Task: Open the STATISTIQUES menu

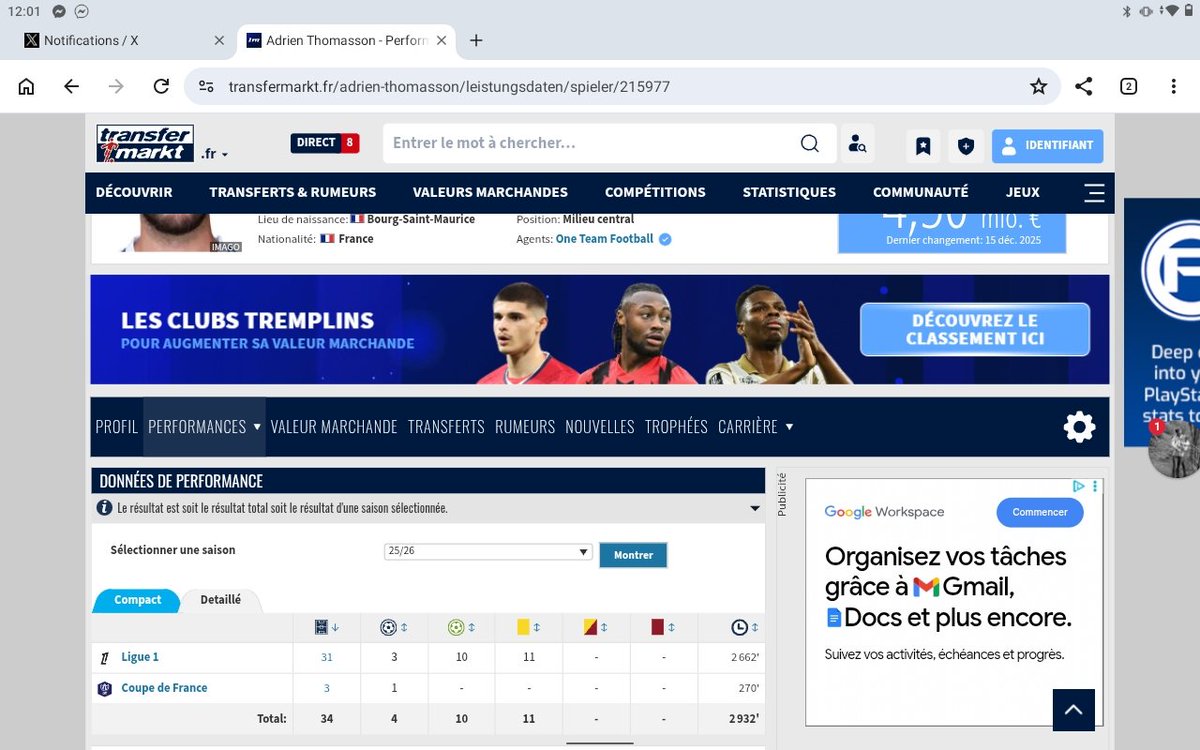Action: coord(789,192)
